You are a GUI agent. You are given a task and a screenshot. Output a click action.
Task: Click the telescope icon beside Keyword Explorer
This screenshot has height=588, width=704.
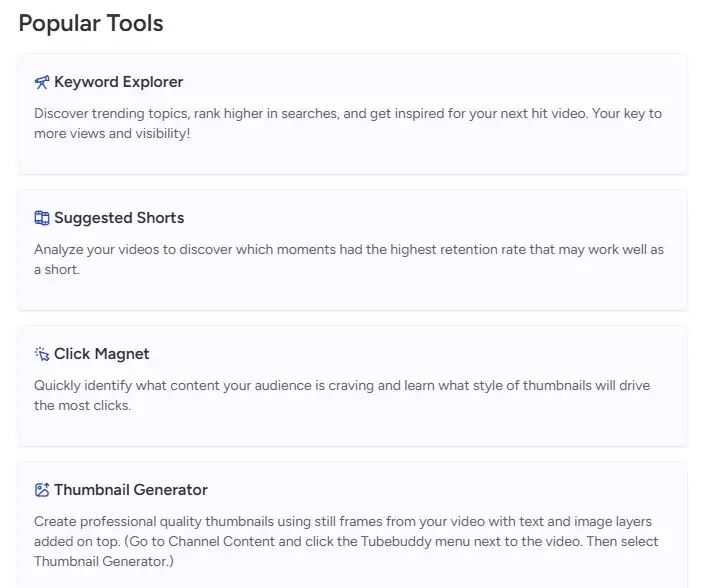pyautogui.click(x=42, y=82)
